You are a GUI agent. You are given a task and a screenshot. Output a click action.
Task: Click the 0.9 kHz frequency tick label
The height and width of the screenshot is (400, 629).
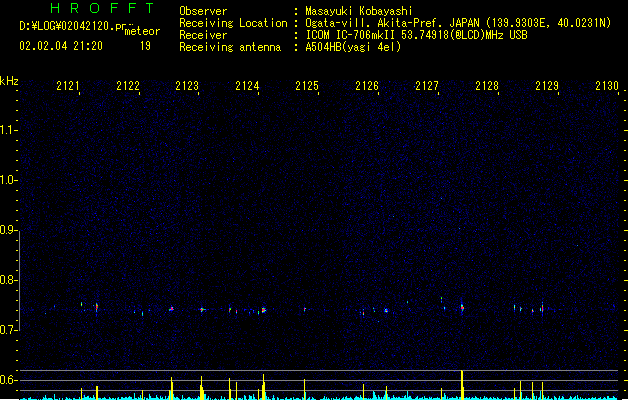tap(8, 230)
